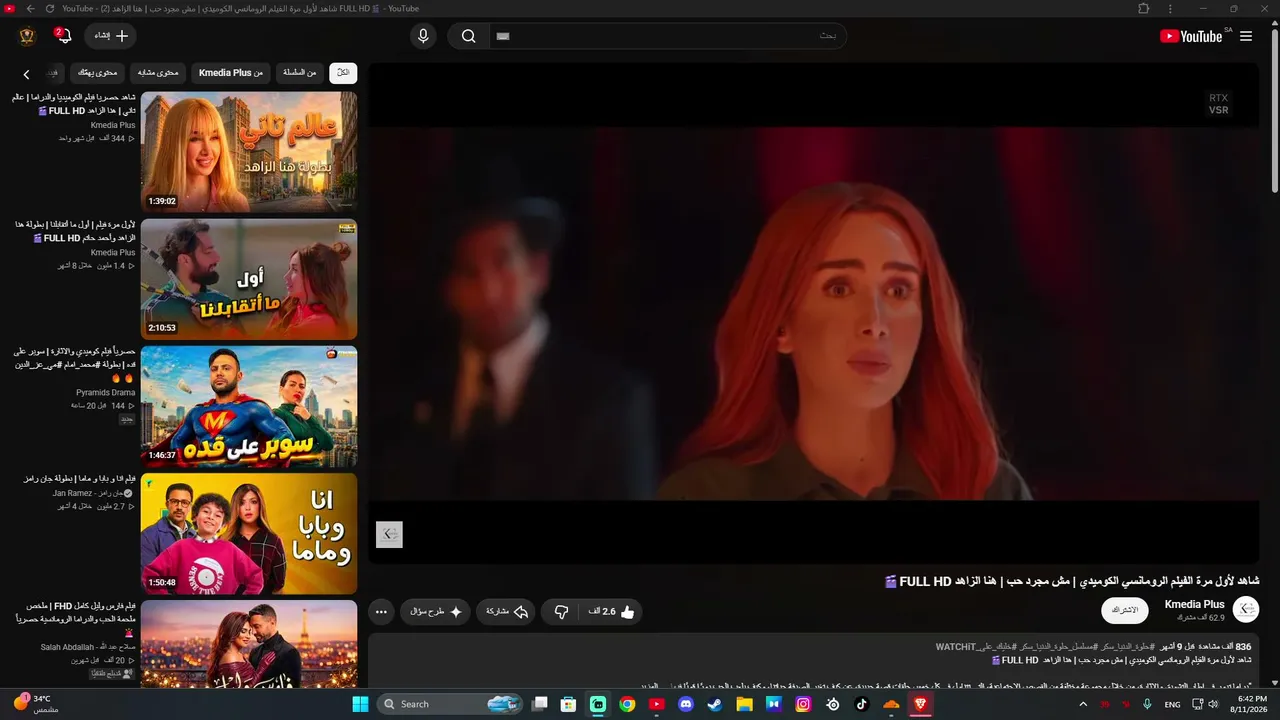The width and height of the screenshot is (1280, 720).
Task: Open the YouTube app on the taskbar
Action: [x=656, y=704]
